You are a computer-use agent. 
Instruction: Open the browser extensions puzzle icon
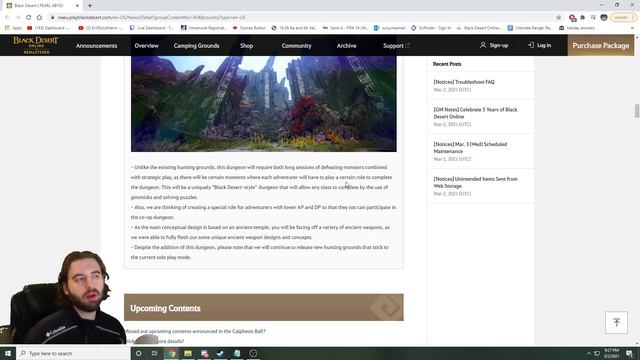tap(582, 18)
